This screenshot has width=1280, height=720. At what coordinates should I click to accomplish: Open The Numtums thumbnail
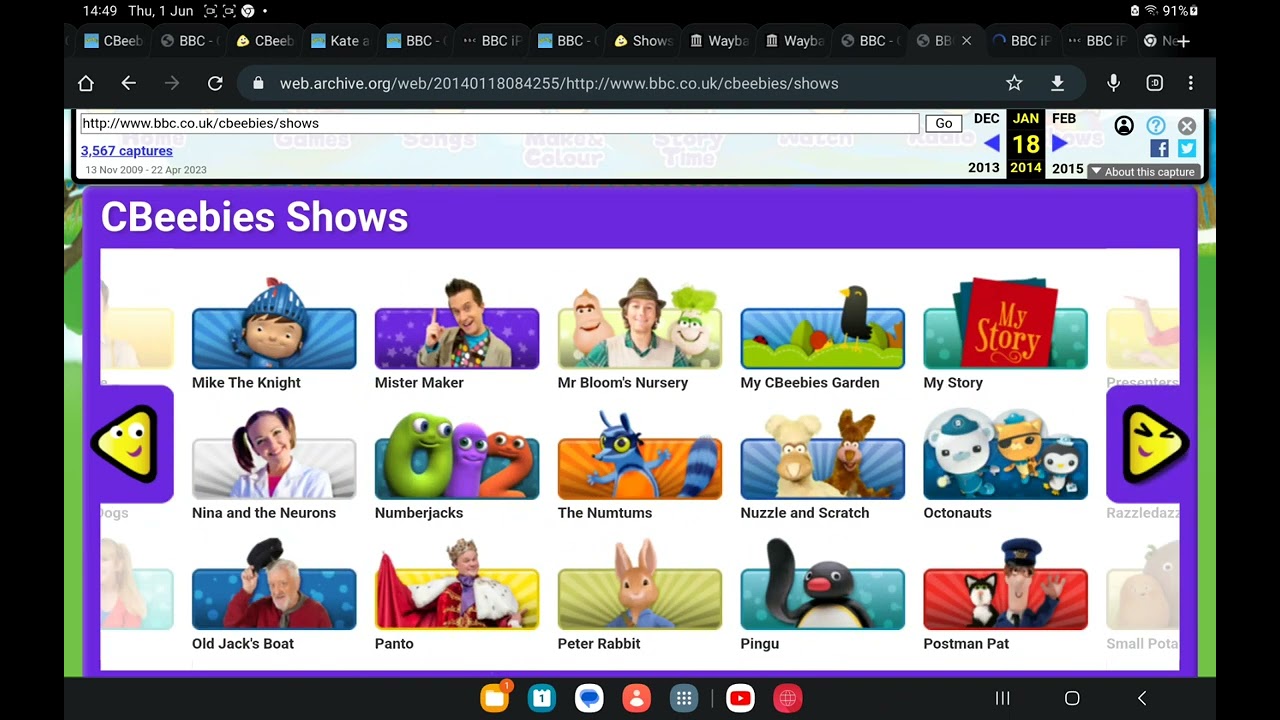(x=640, y=454)
